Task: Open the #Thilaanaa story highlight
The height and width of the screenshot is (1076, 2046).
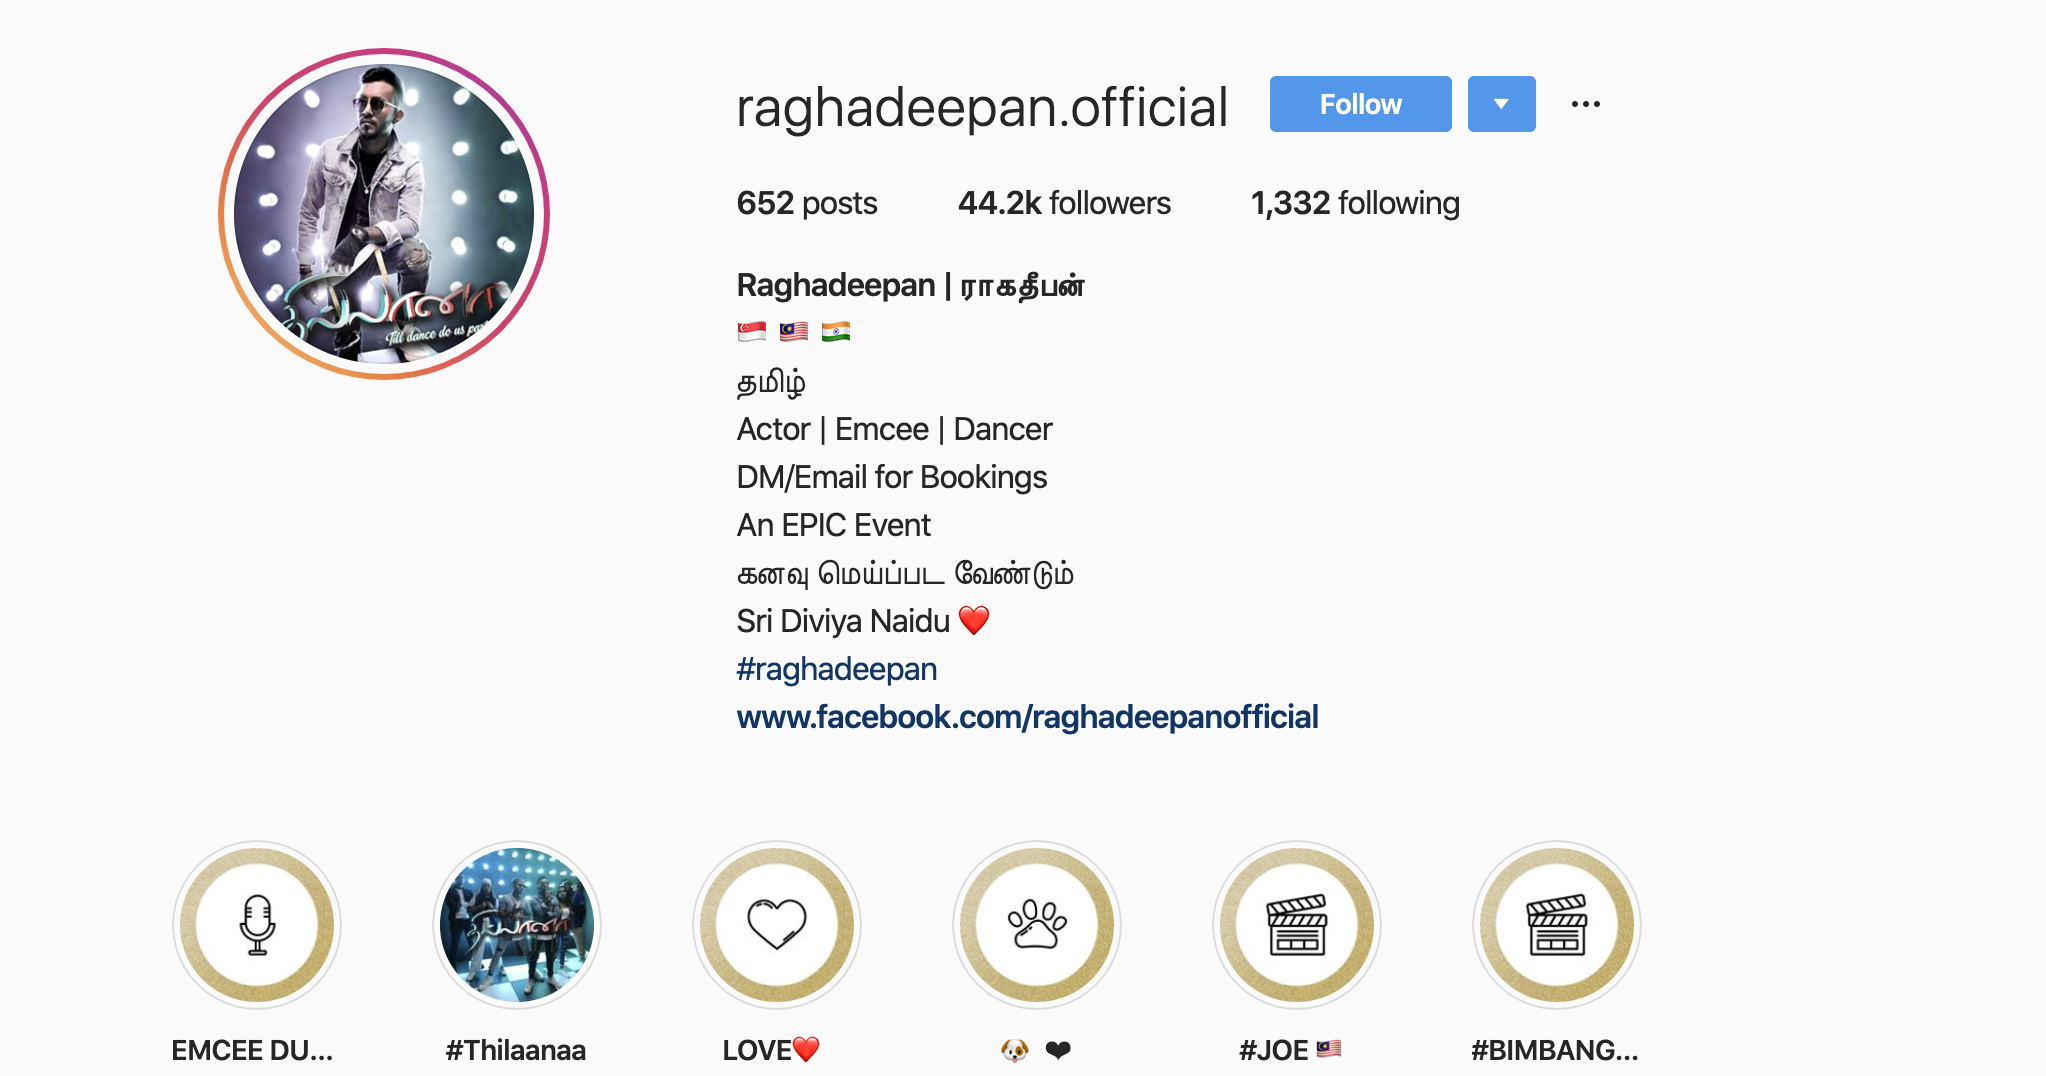Action: pyautogui.click(x=517, y=925)
